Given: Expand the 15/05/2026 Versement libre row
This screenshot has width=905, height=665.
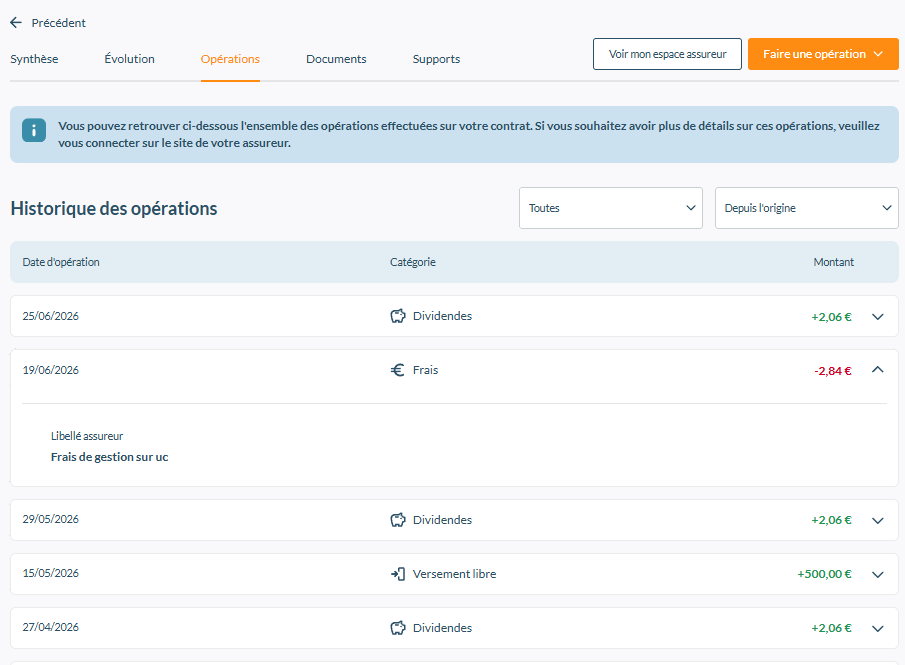Looking at the screenshot, I should click(877, 574).
